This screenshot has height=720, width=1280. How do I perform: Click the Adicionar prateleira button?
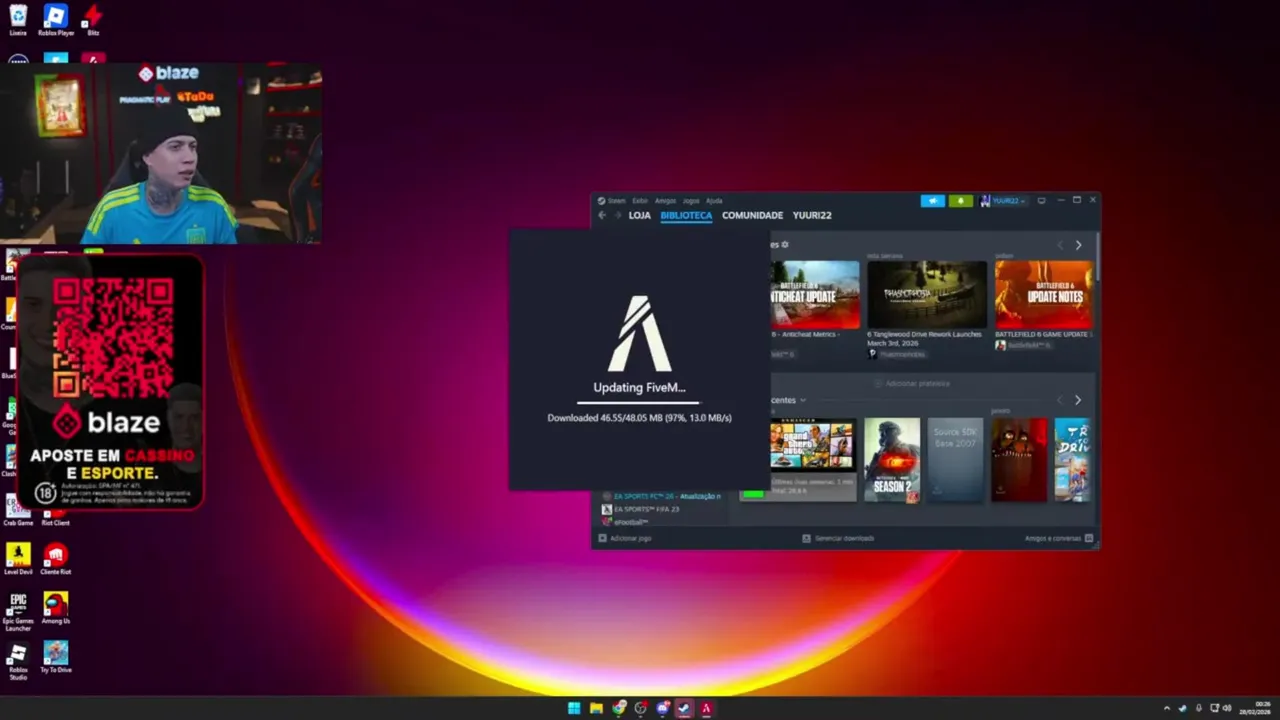[912, 383]
